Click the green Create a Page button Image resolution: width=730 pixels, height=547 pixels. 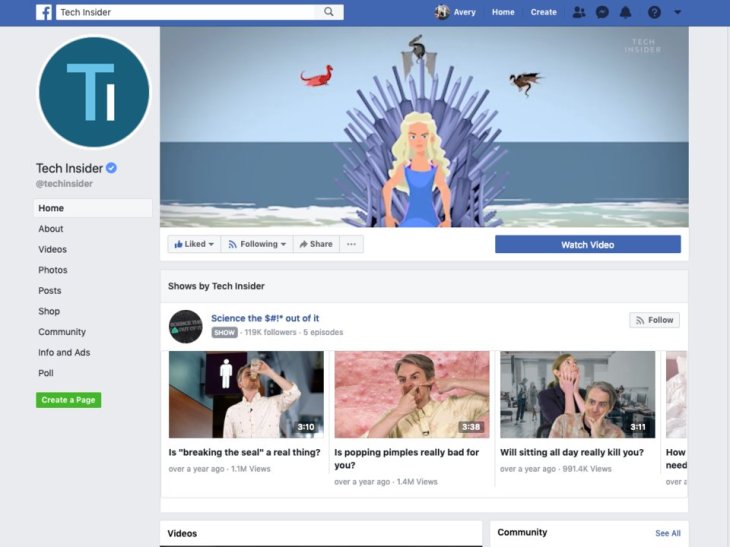(68, 400)
